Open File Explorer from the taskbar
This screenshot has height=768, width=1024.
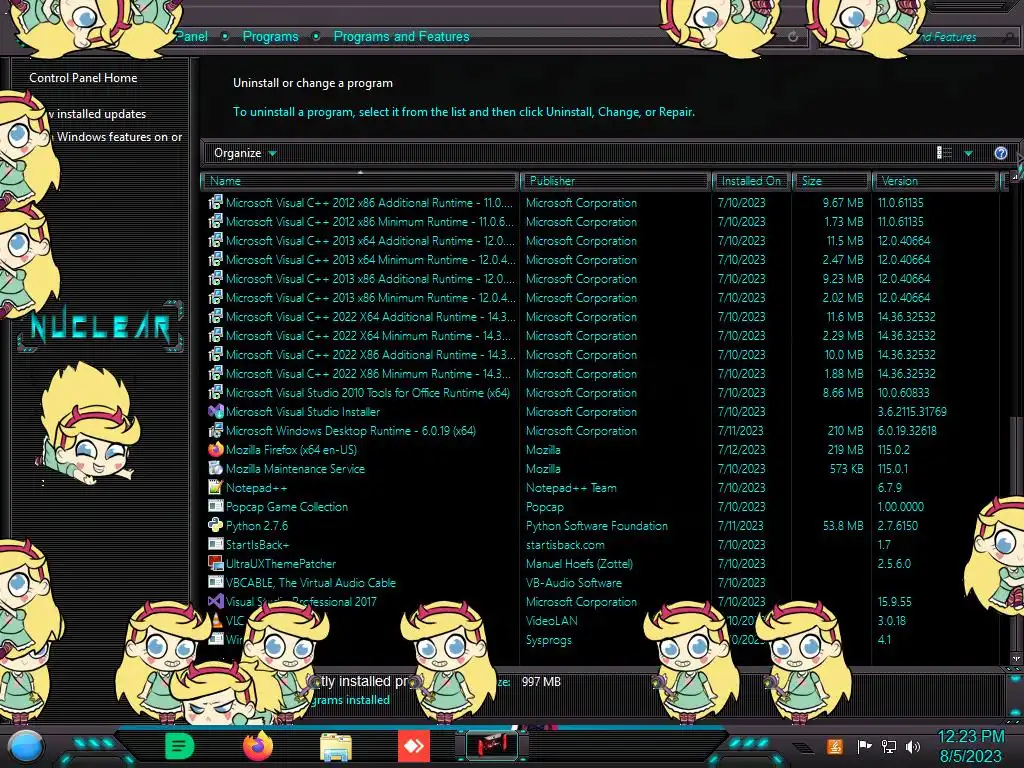pos(336,747)
